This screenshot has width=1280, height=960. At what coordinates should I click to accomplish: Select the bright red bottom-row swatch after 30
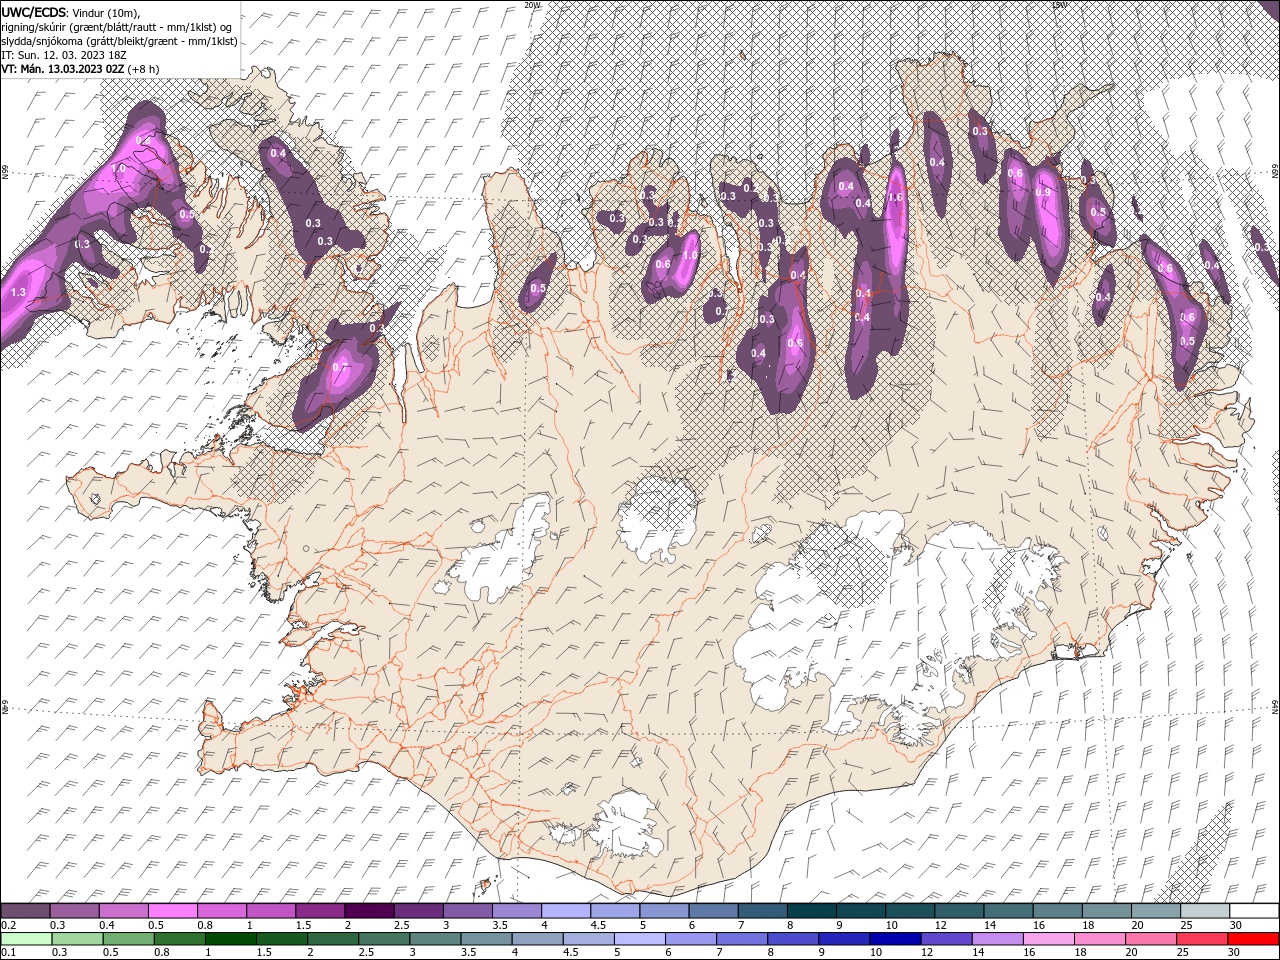click(1254, 939)
